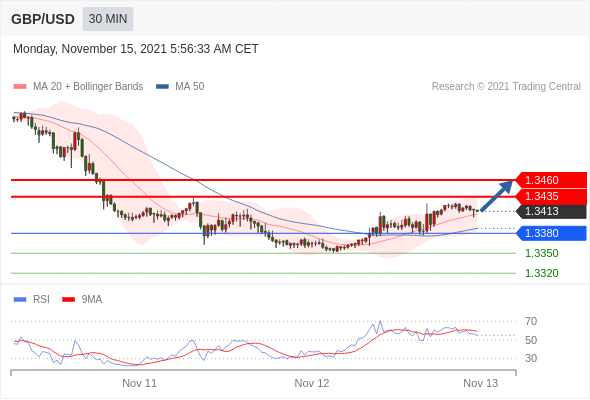Viewport: 590px width, 400px height.
Task: Click the MA 20 Bollinger Bands legend swatch
Action: tap(20, 87)
